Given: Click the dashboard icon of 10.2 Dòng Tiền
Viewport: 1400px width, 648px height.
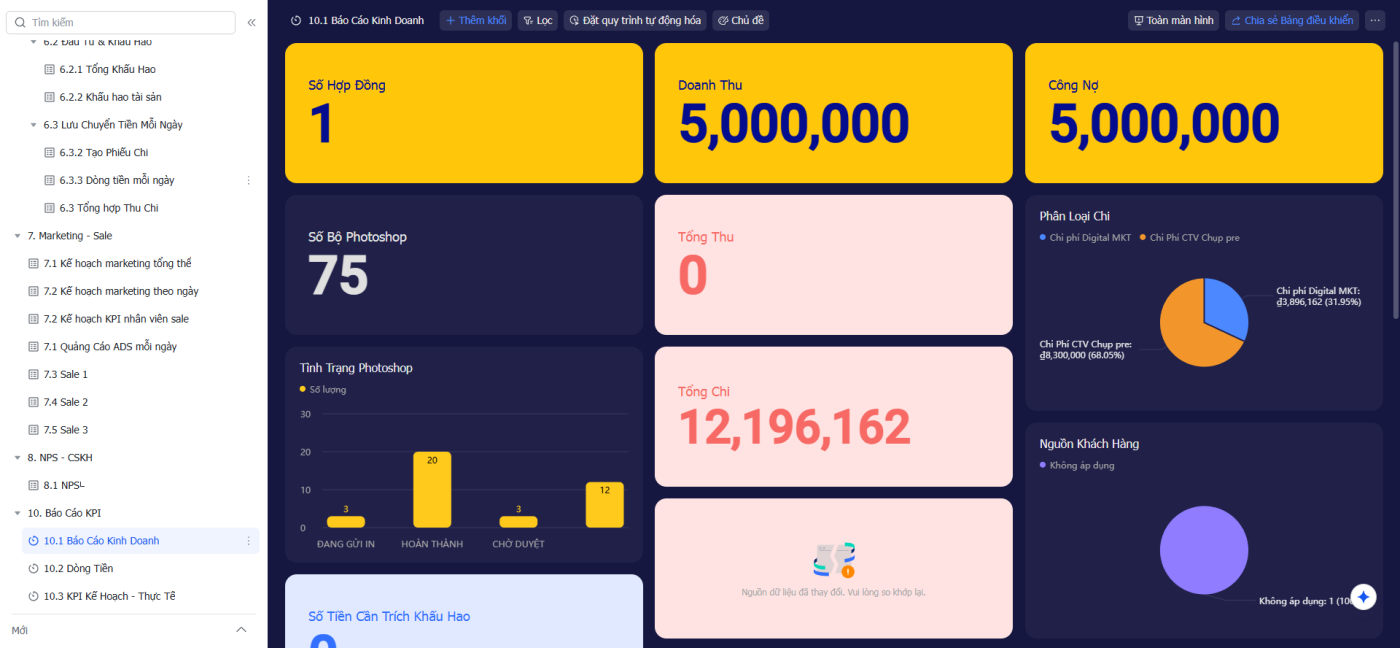Looking at the screenshot, I should coord(34,568).
